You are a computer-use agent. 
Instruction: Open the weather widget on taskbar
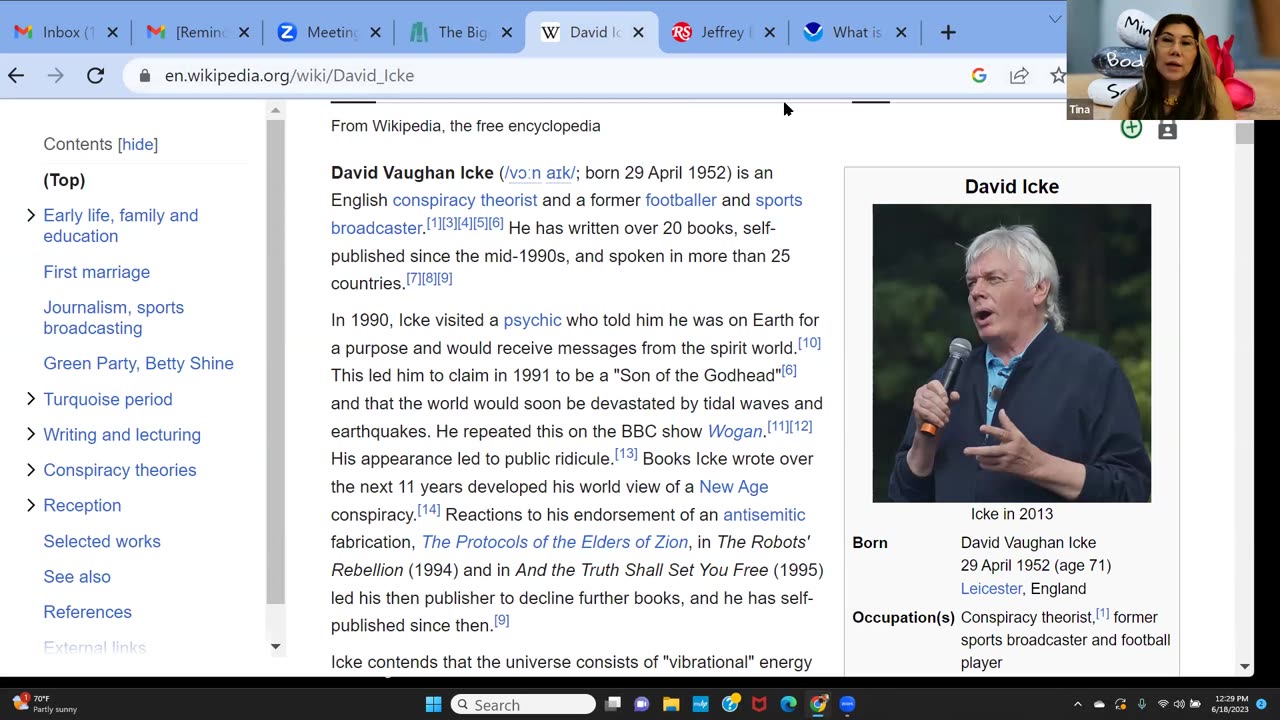point(44,703)
